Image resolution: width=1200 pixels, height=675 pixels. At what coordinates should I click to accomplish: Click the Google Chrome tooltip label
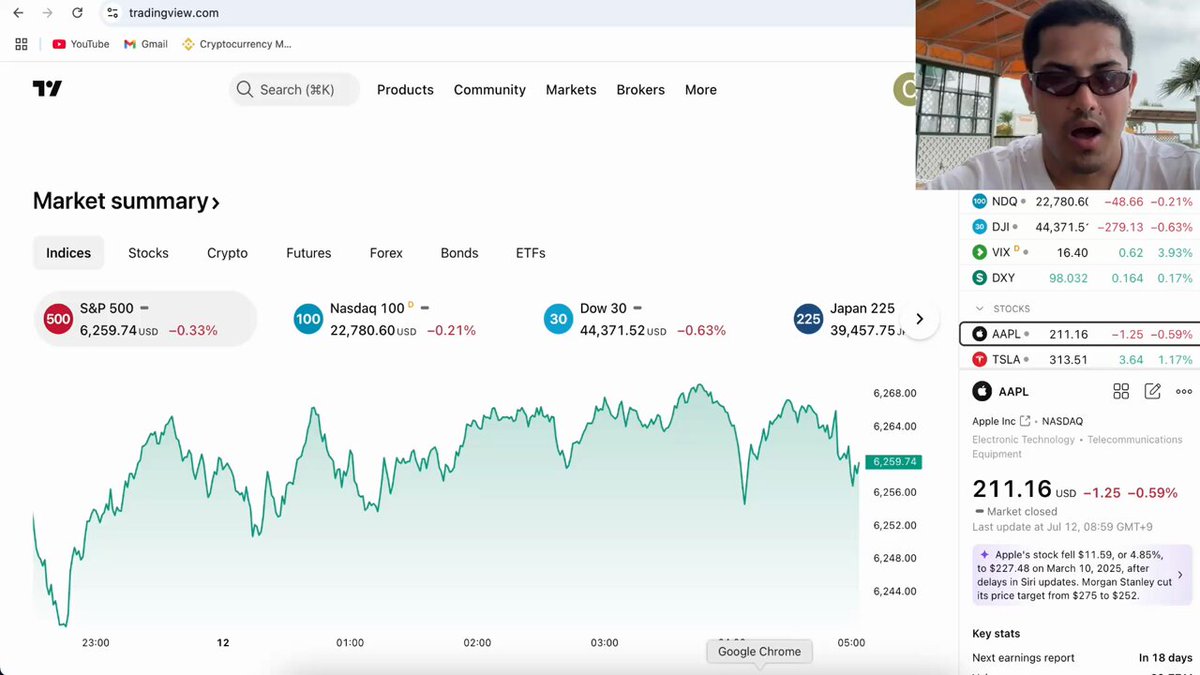pyautogui.click(x=759, y=651)
